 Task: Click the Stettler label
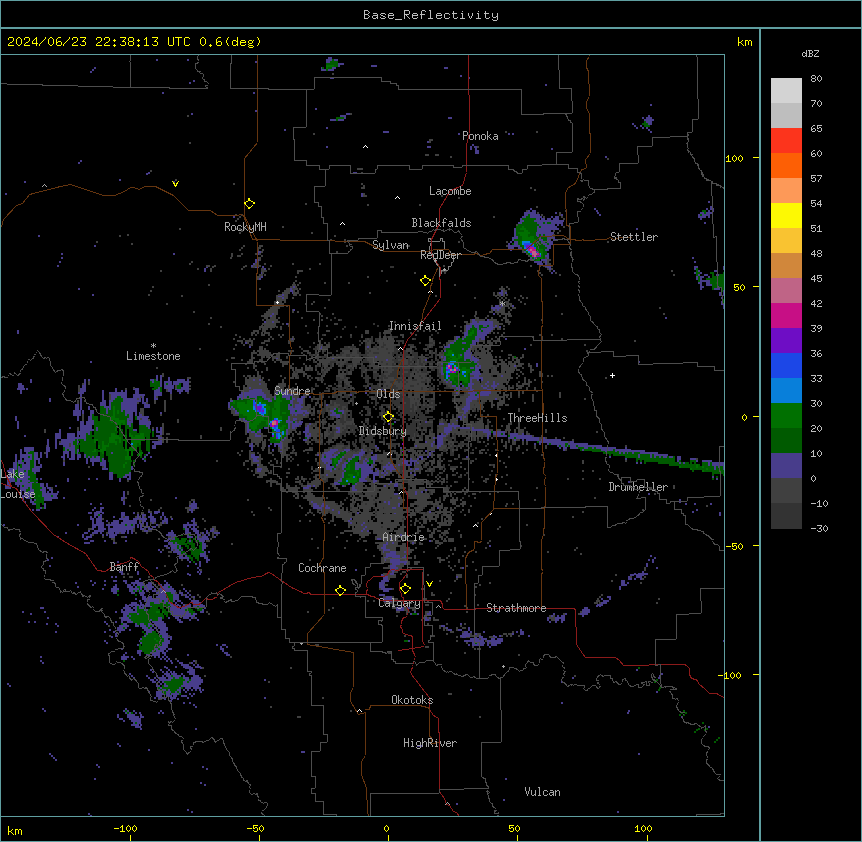[x=633, y=237]
